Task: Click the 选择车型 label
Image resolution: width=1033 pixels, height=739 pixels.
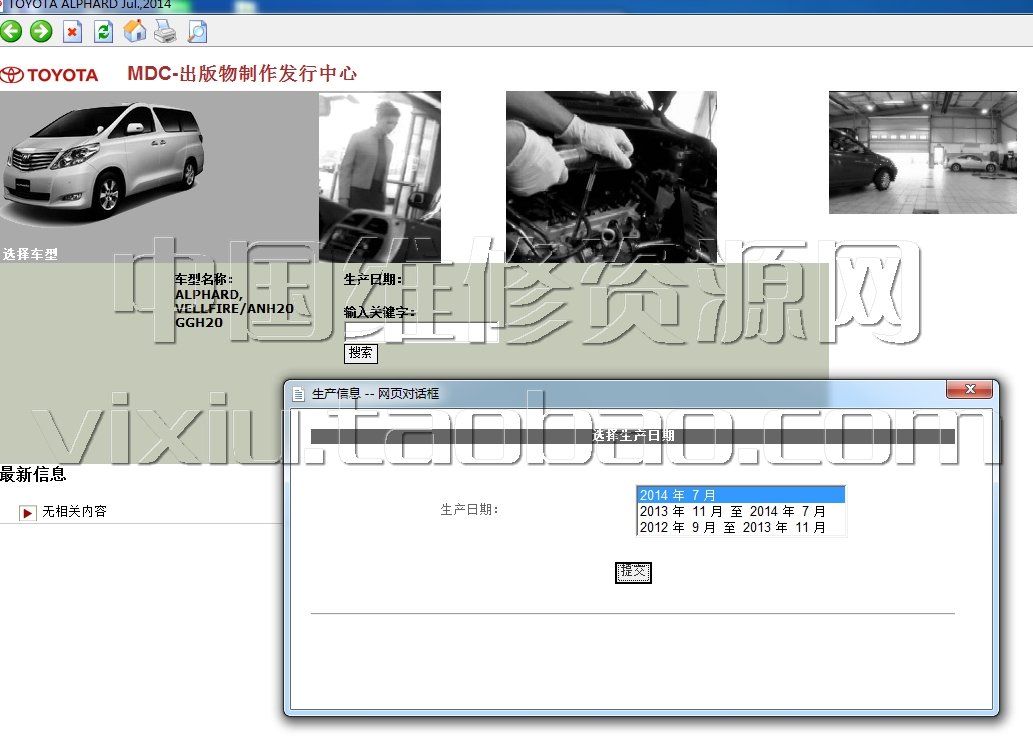Action: point(30,254)
